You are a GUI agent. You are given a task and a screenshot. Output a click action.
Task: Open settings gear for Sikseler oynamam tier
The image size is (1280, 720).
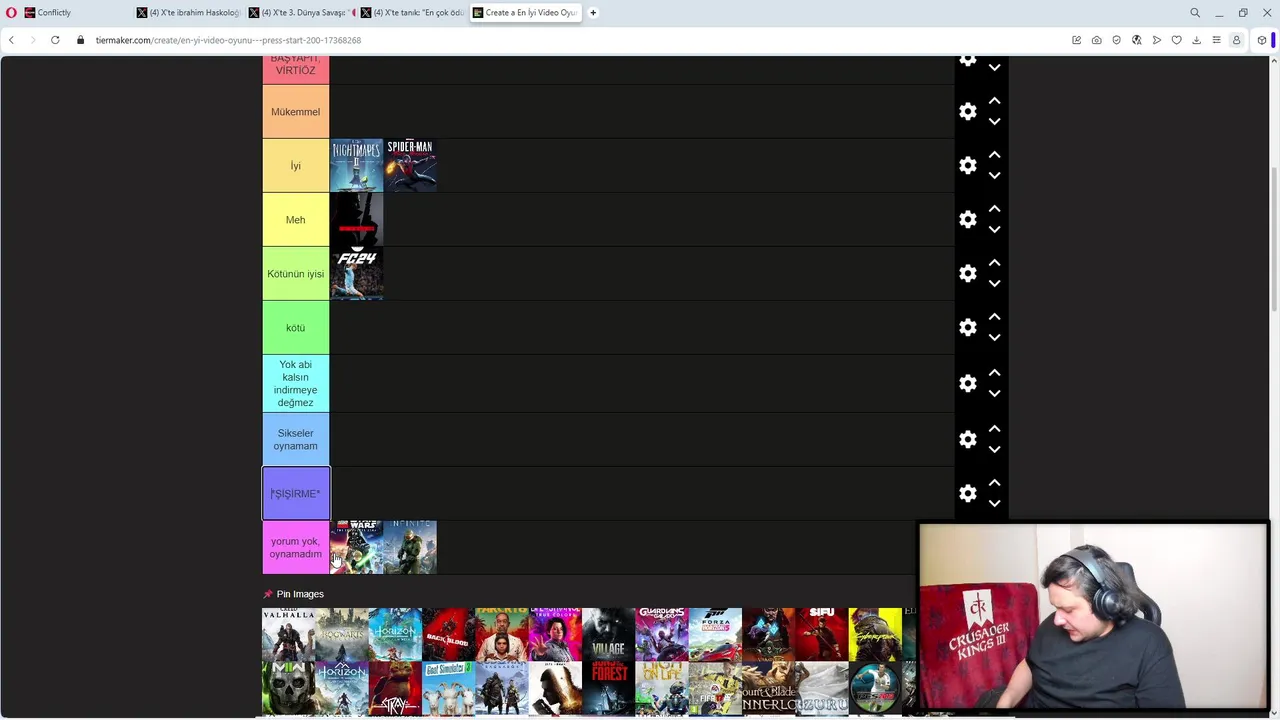[967, 440]
